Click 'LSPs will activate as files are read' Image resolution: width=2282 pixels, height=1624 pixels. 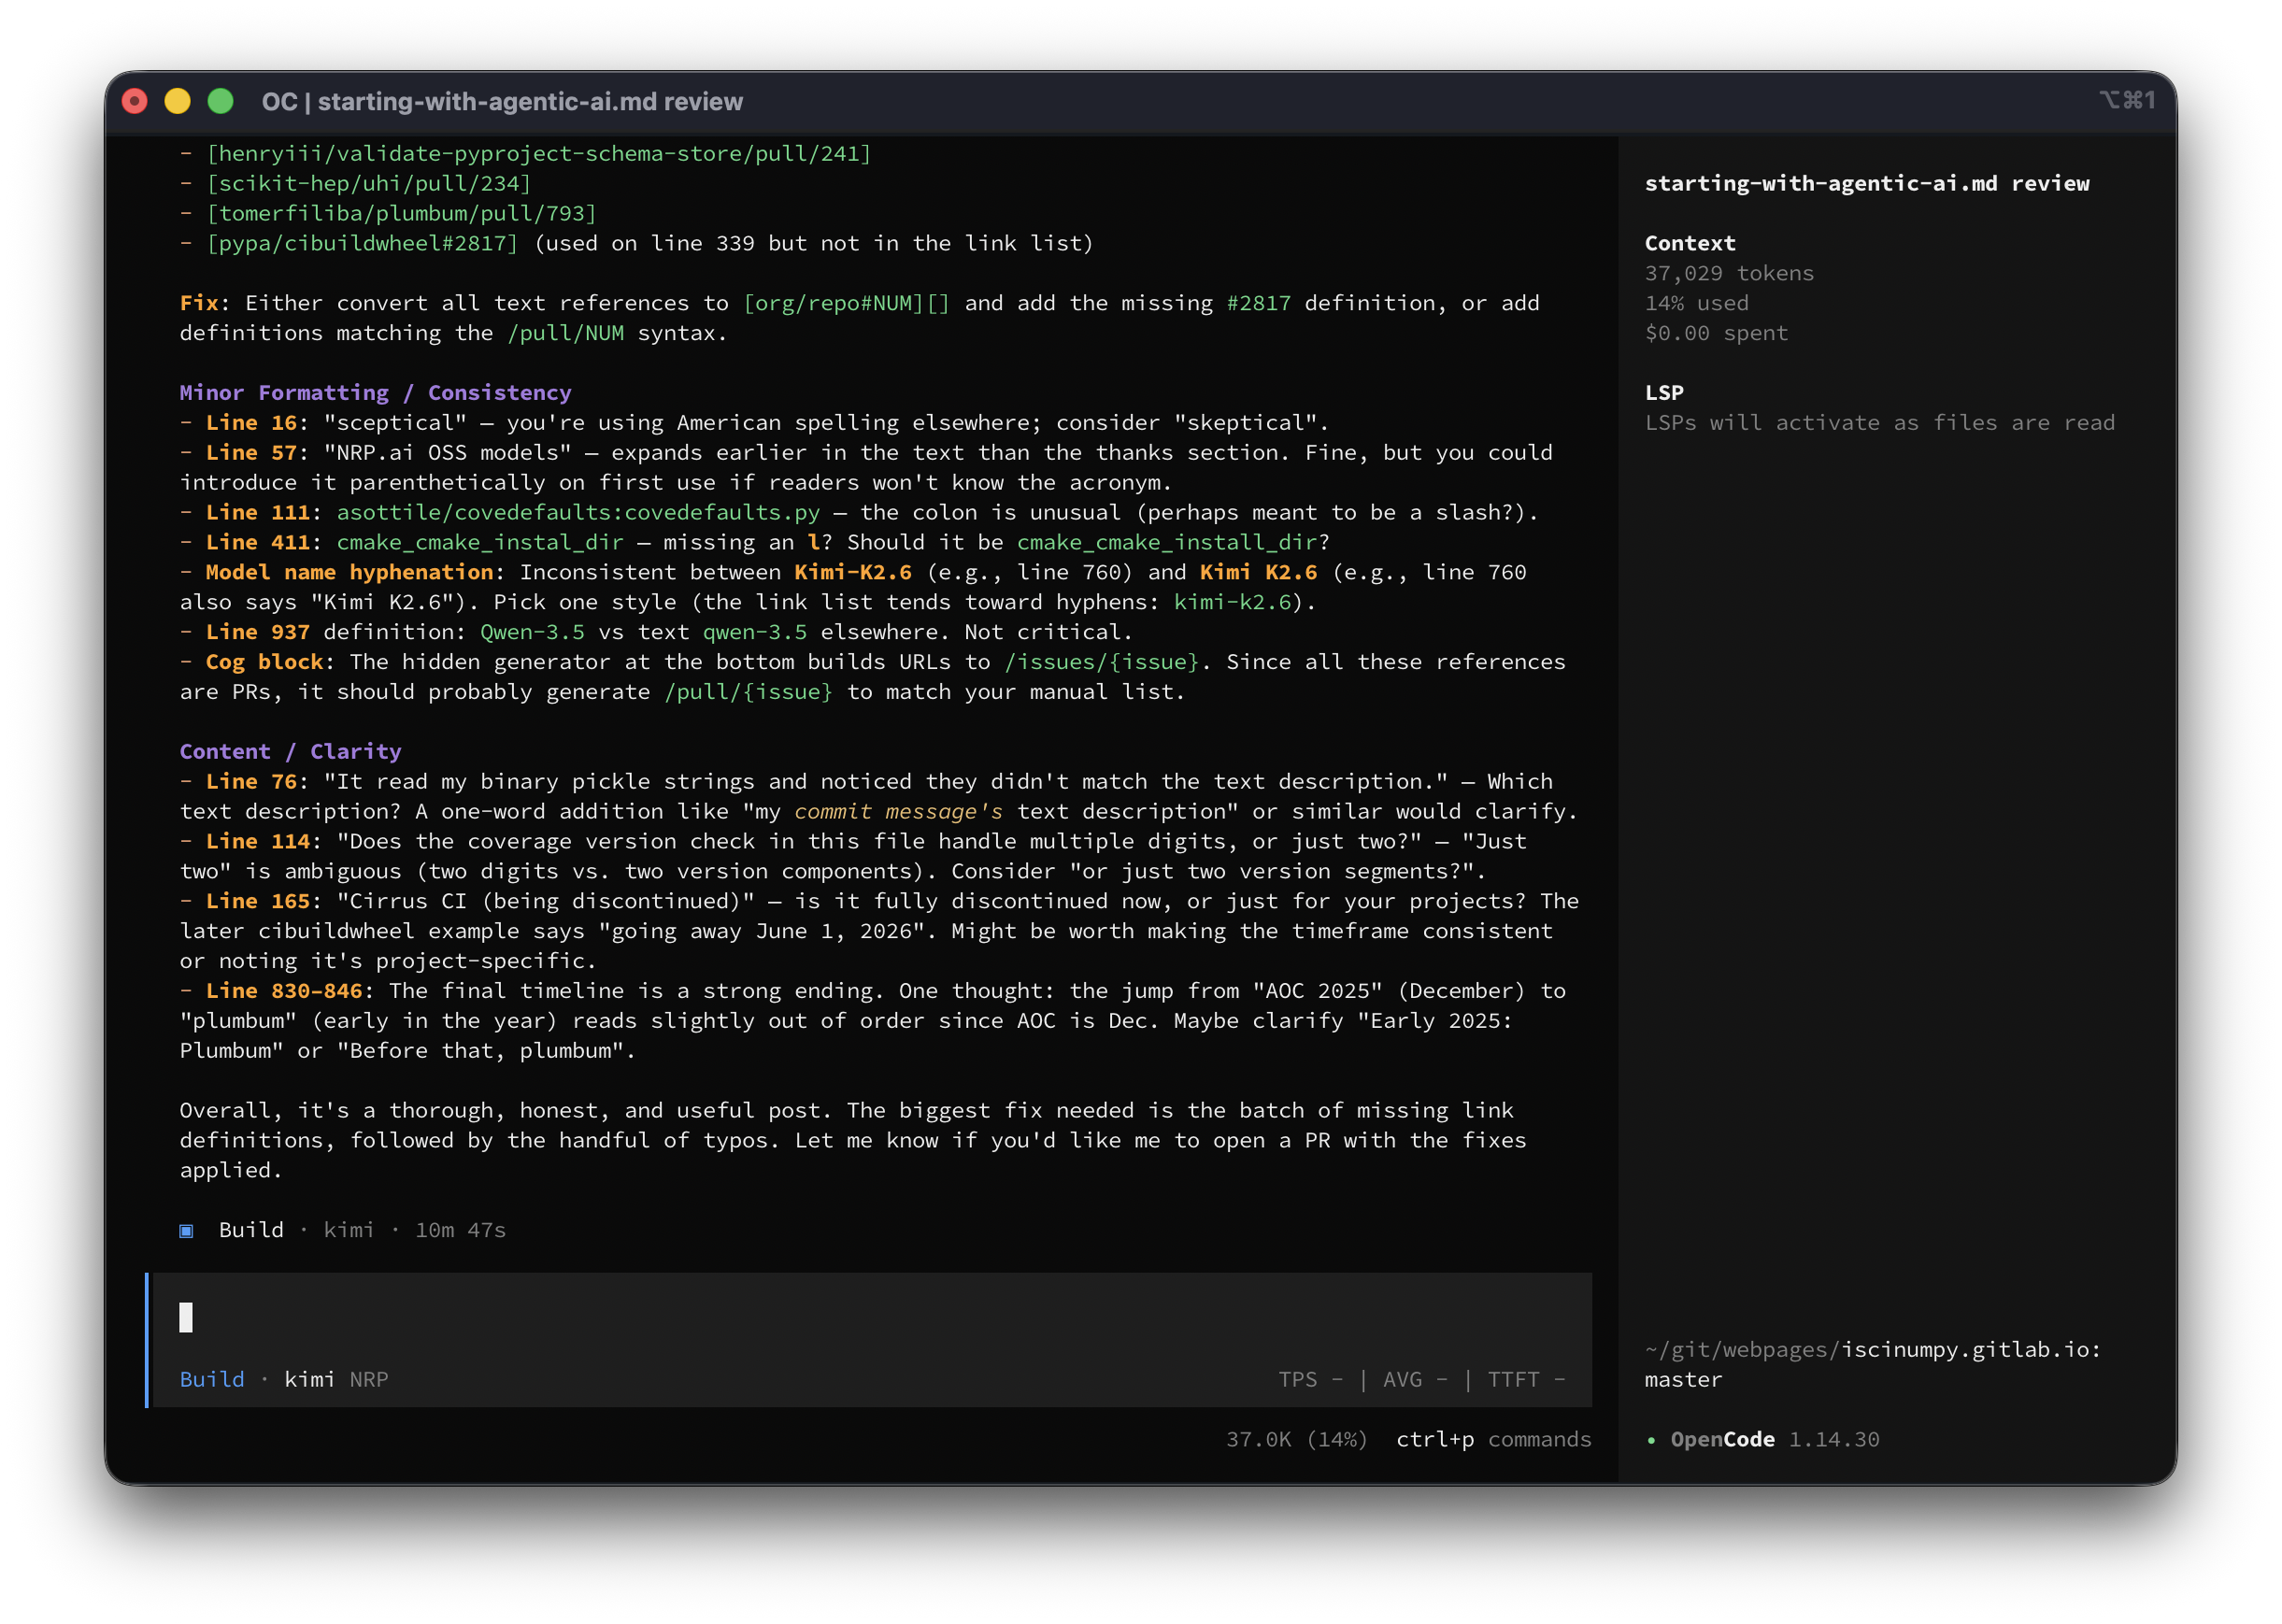(x=1880, y=422)
